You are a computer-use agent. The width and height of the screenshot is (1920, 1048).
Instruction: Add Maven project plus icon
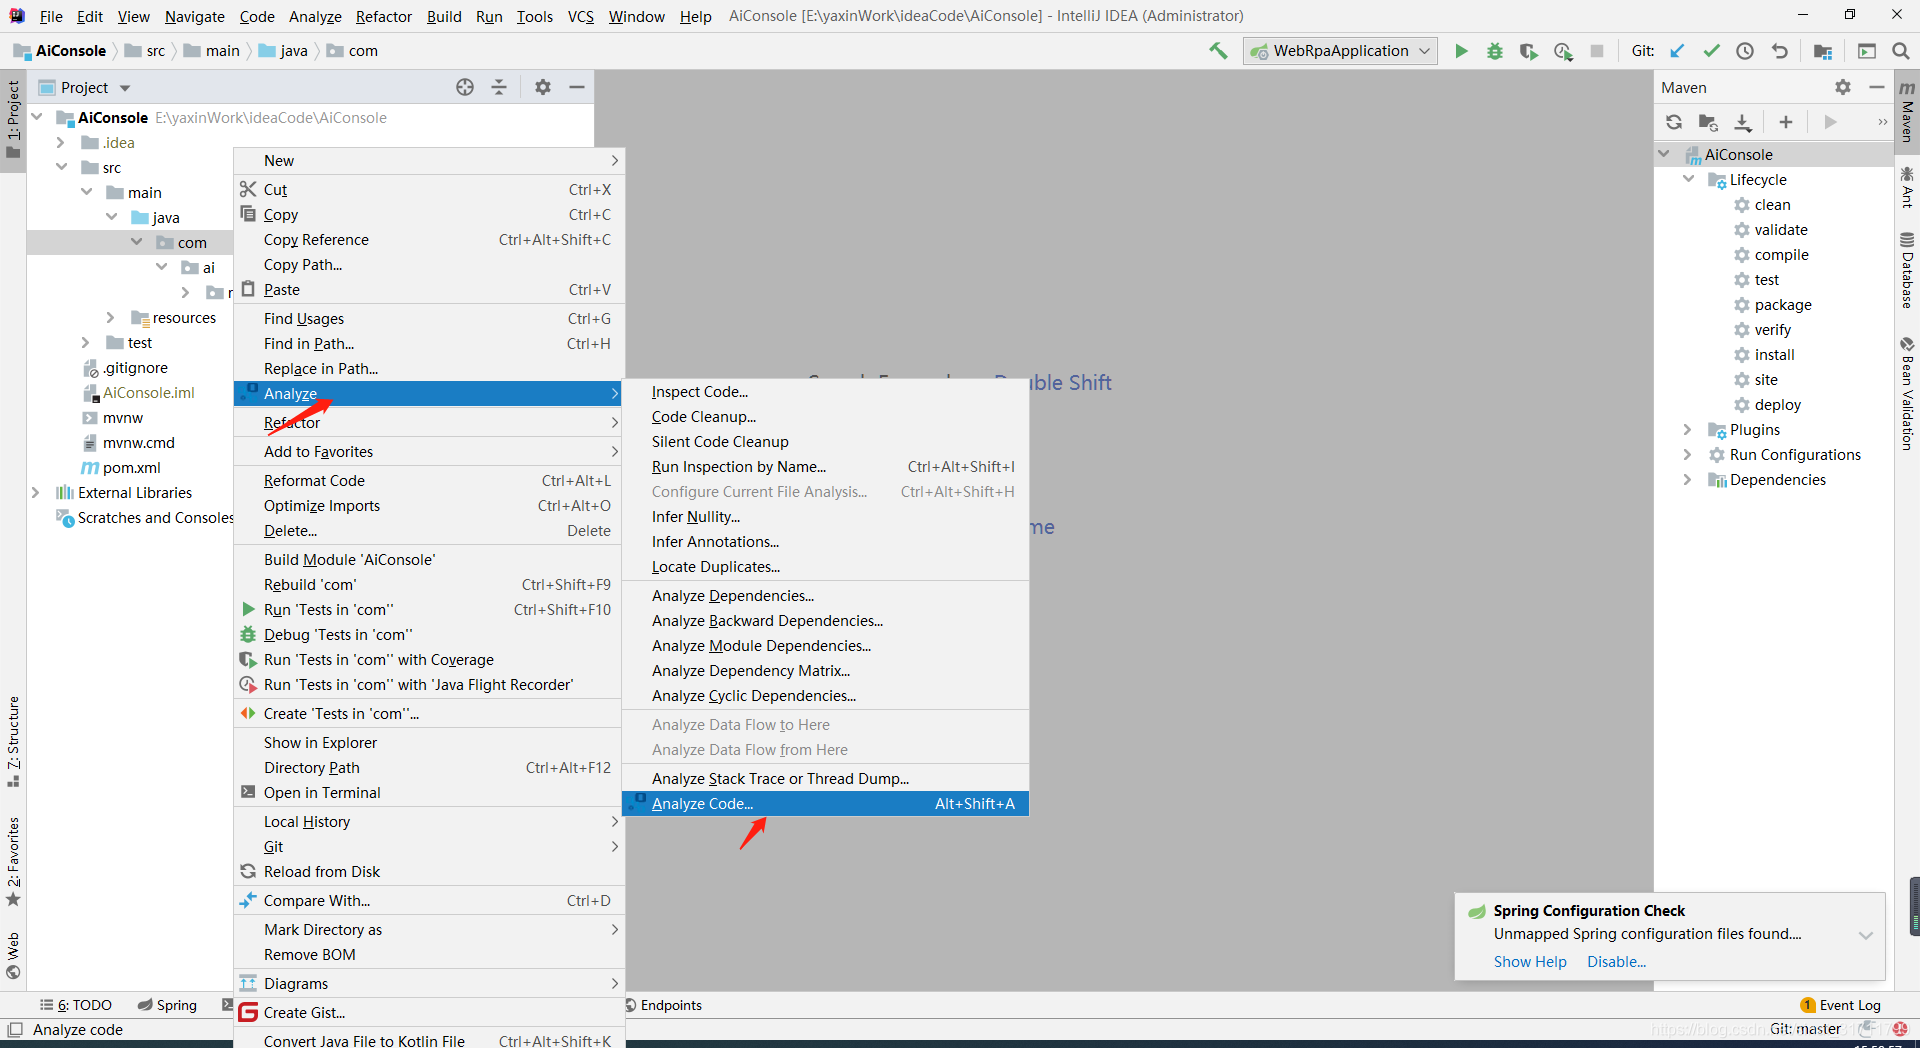(1786, 122)
